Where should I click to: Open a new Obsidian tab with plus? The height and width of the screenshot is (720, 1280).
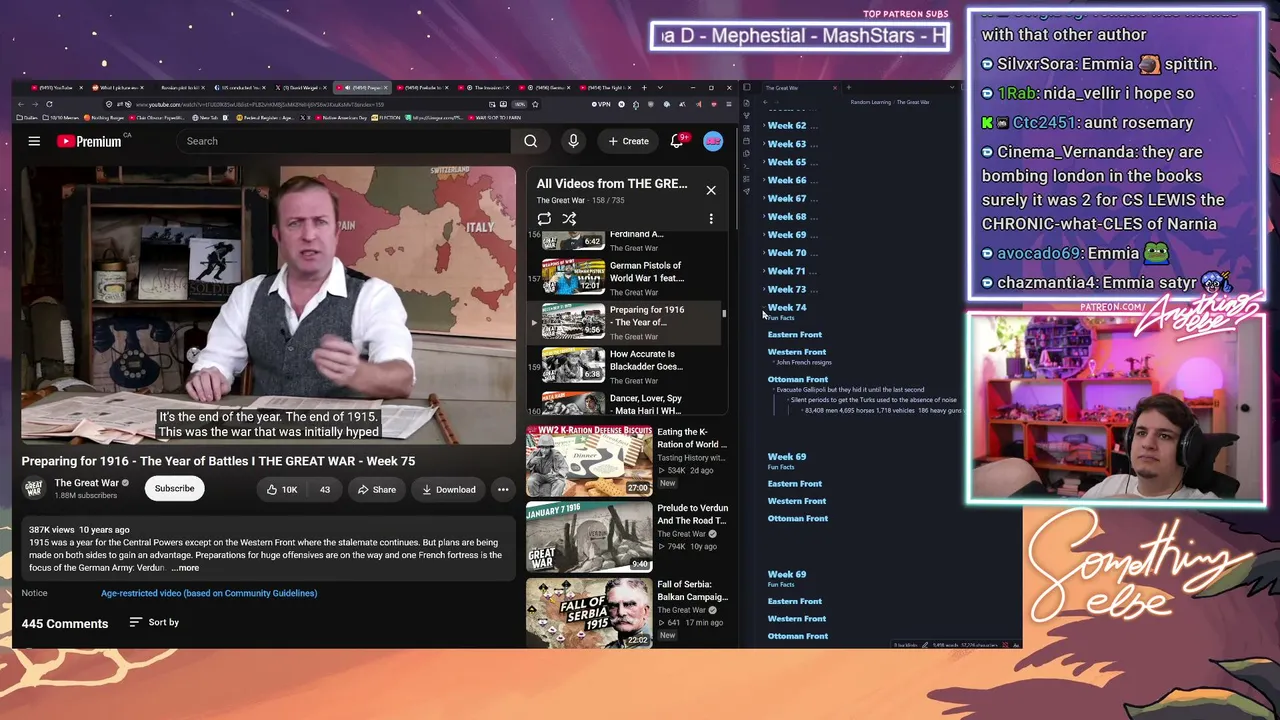coord(848,88)
